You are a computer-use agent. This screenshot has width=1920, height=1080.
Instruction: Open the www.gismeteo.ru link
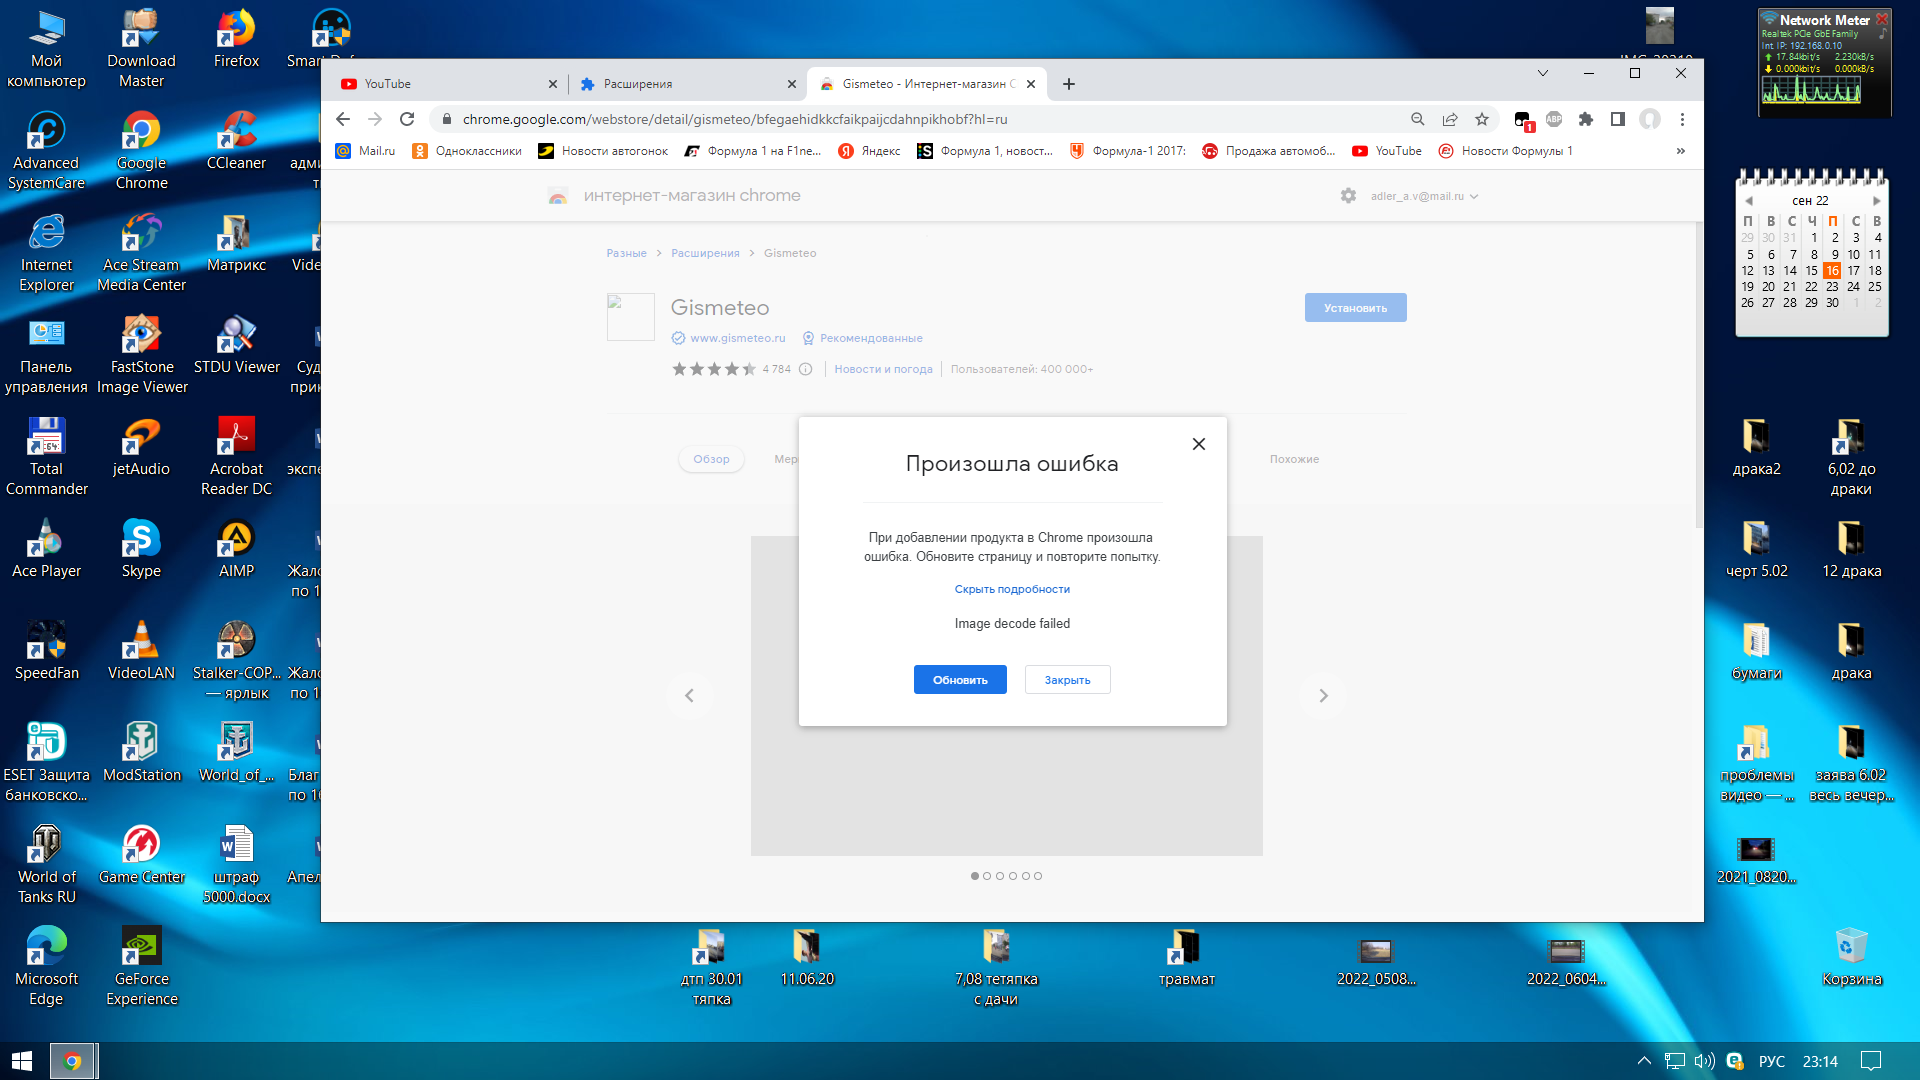[x=737, y=338]
